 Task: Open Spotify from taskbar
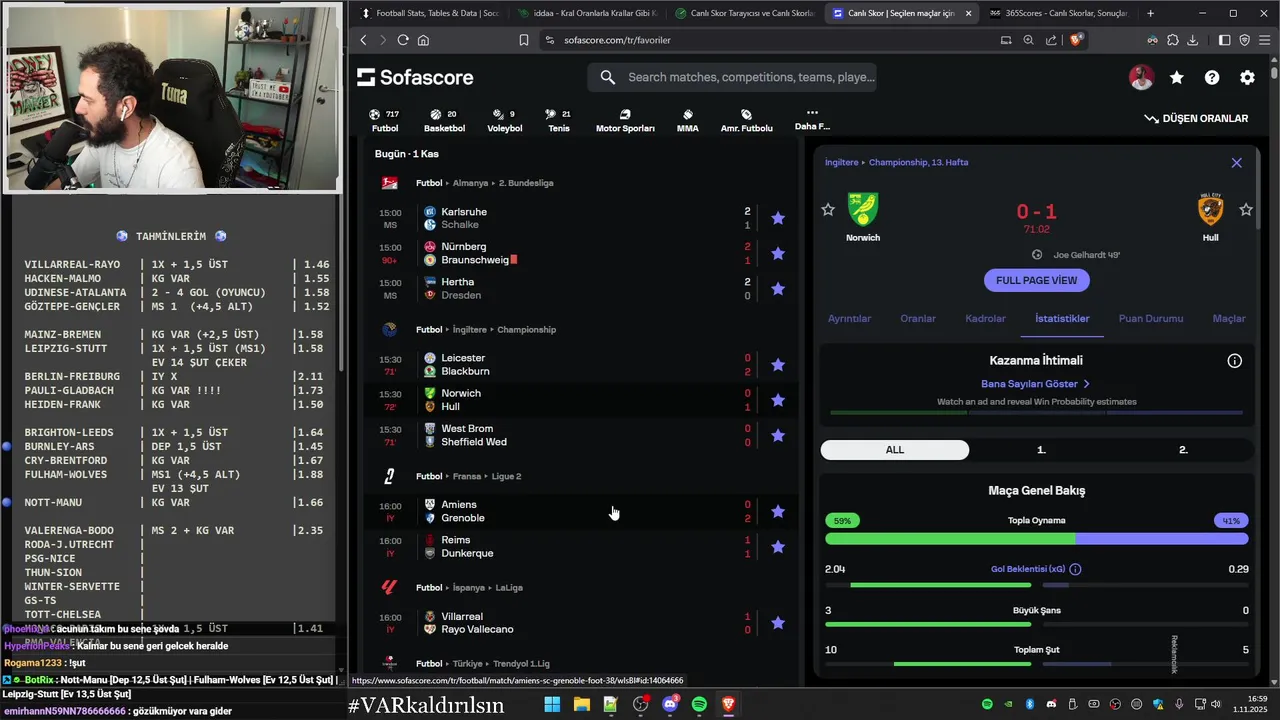699,705
